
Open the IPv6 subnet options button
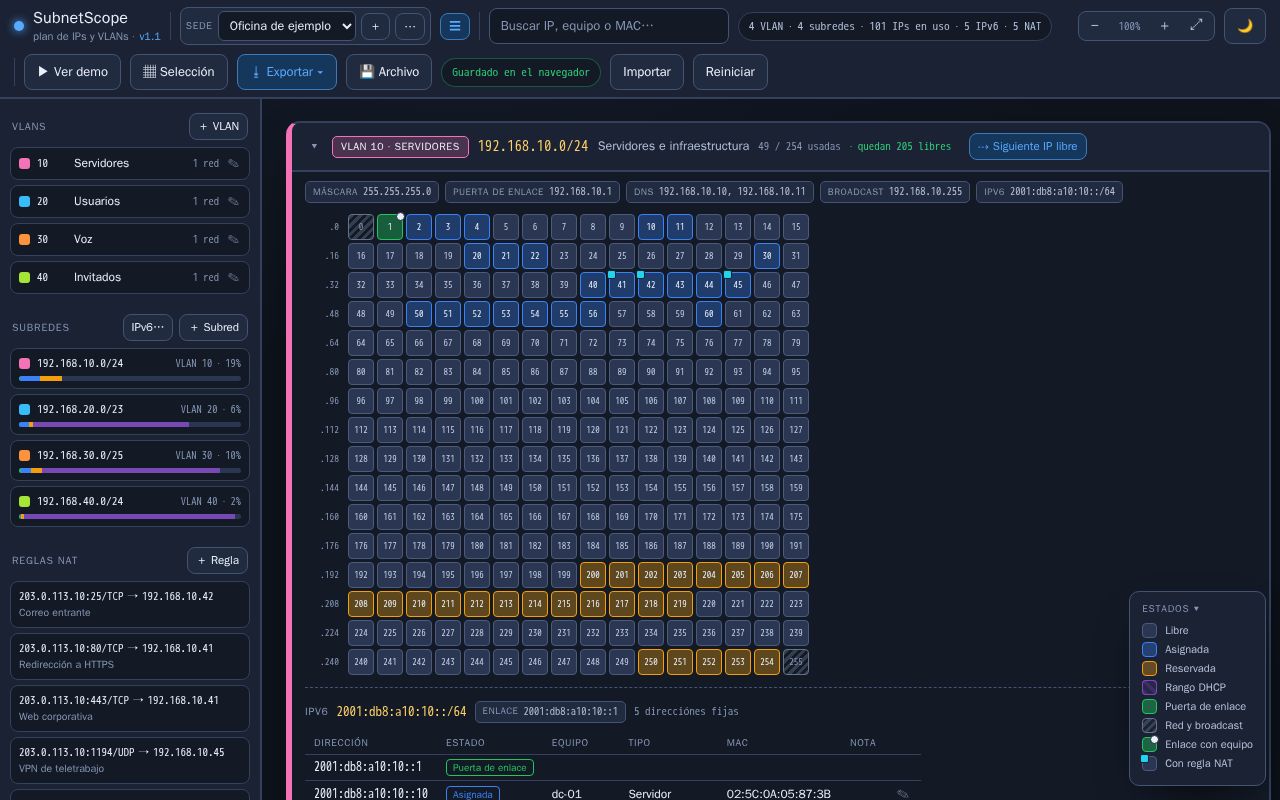point(148,327)
